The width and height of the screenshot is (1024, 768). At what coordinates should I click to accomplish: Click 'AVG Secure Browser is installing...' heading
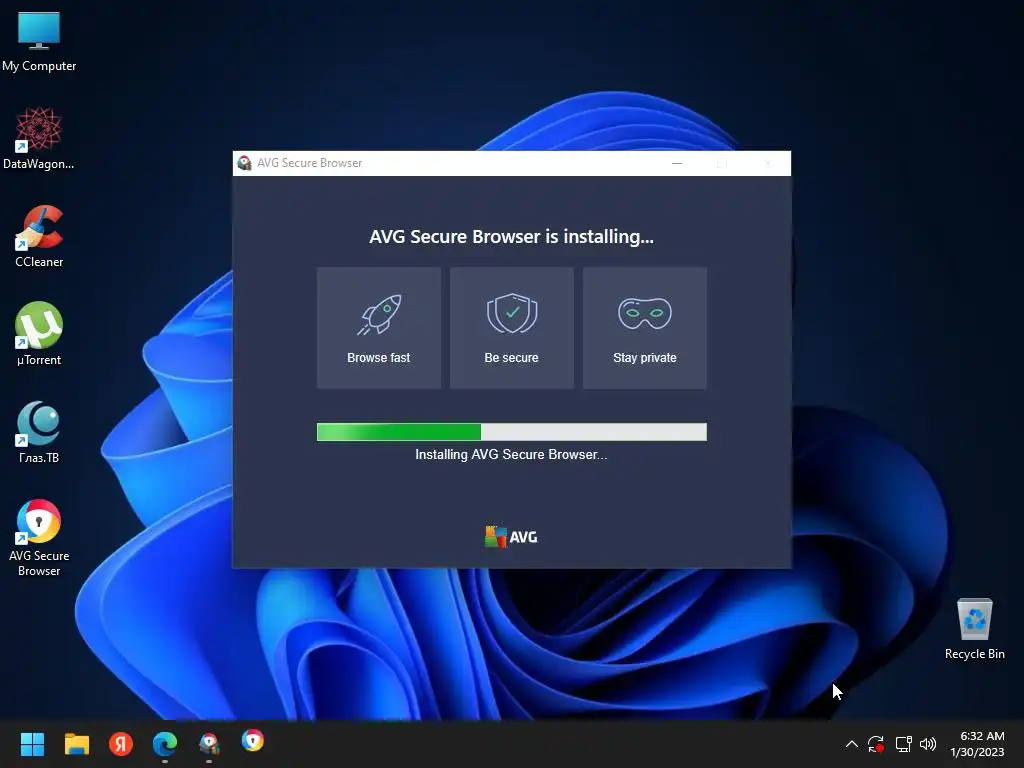511,236
